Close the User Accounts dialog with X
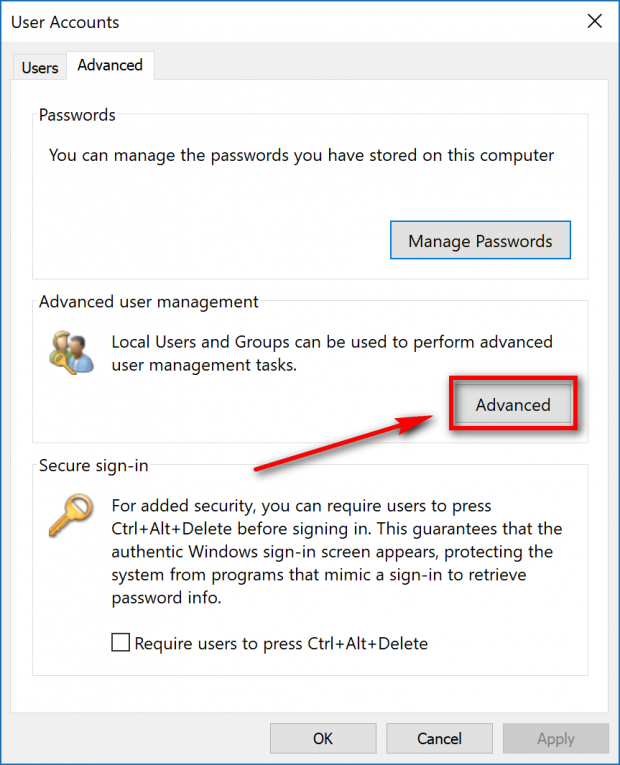This screenshot has width=620, height=765. click(595, 21)
